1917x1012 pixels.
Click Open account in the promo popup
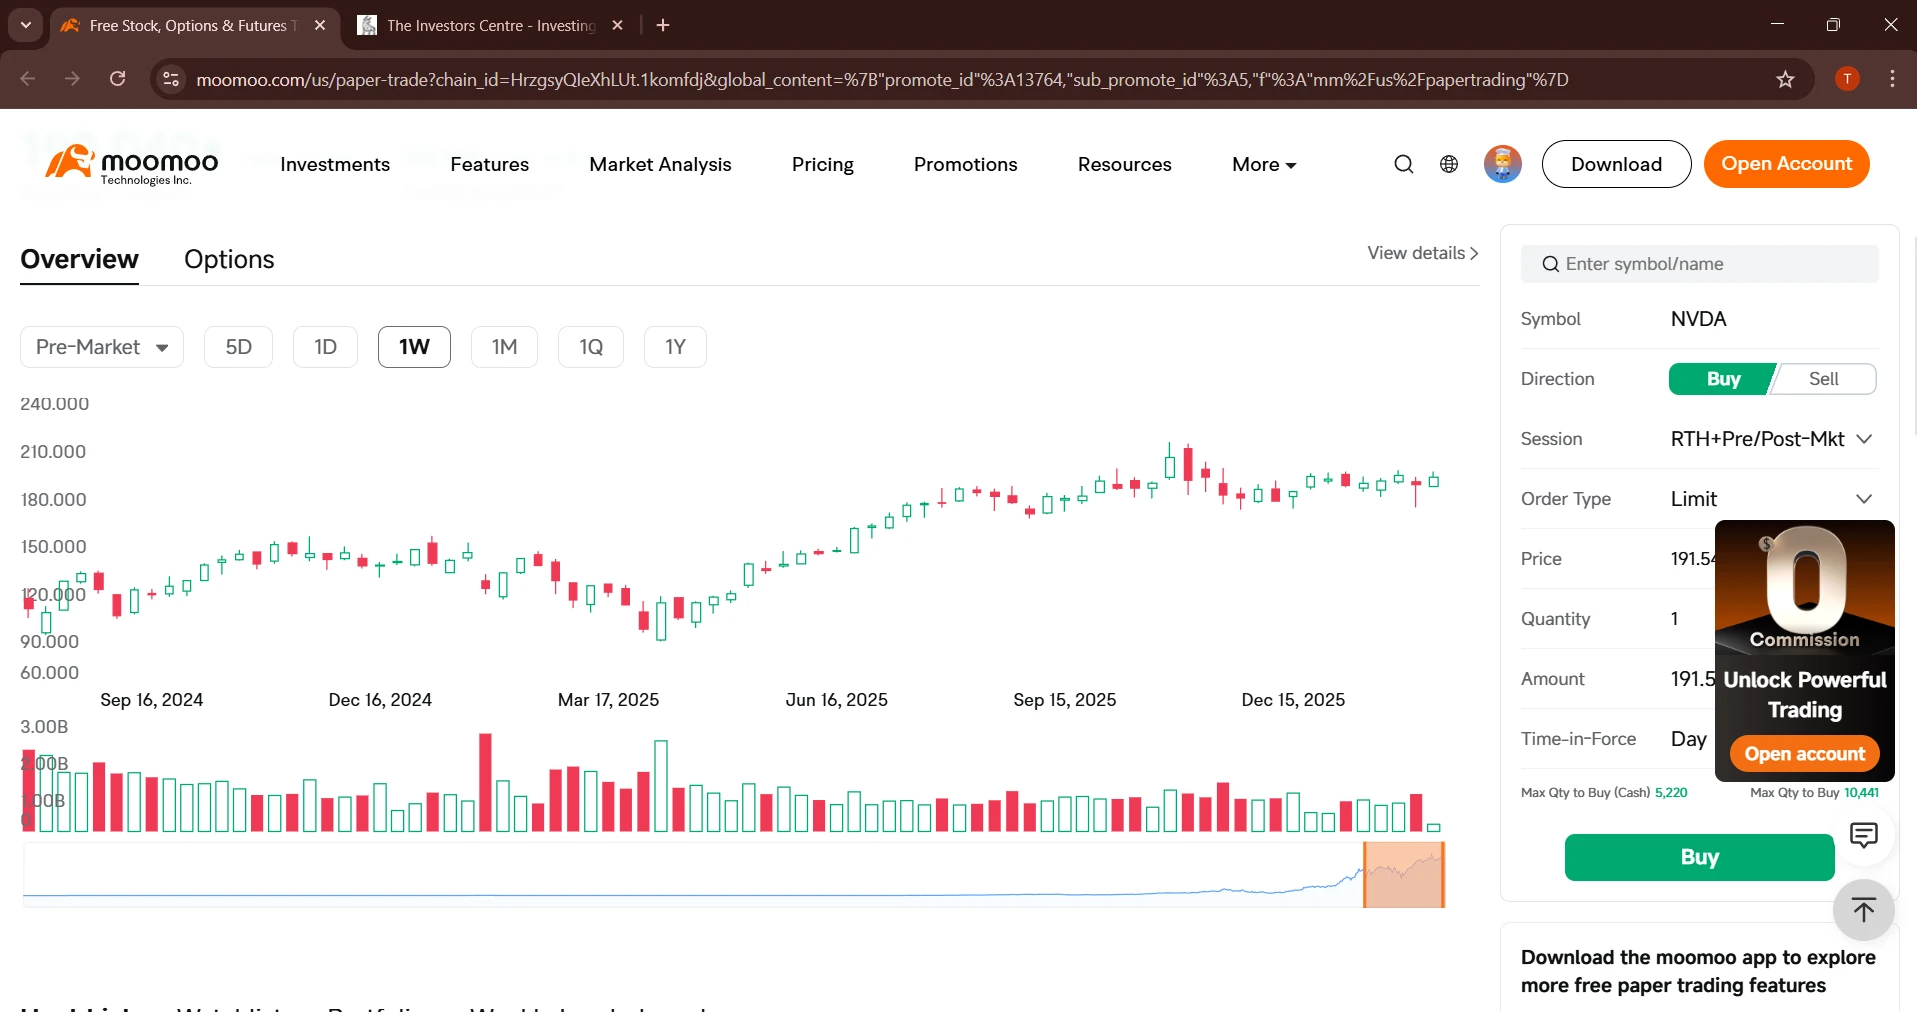(1804, 754)
